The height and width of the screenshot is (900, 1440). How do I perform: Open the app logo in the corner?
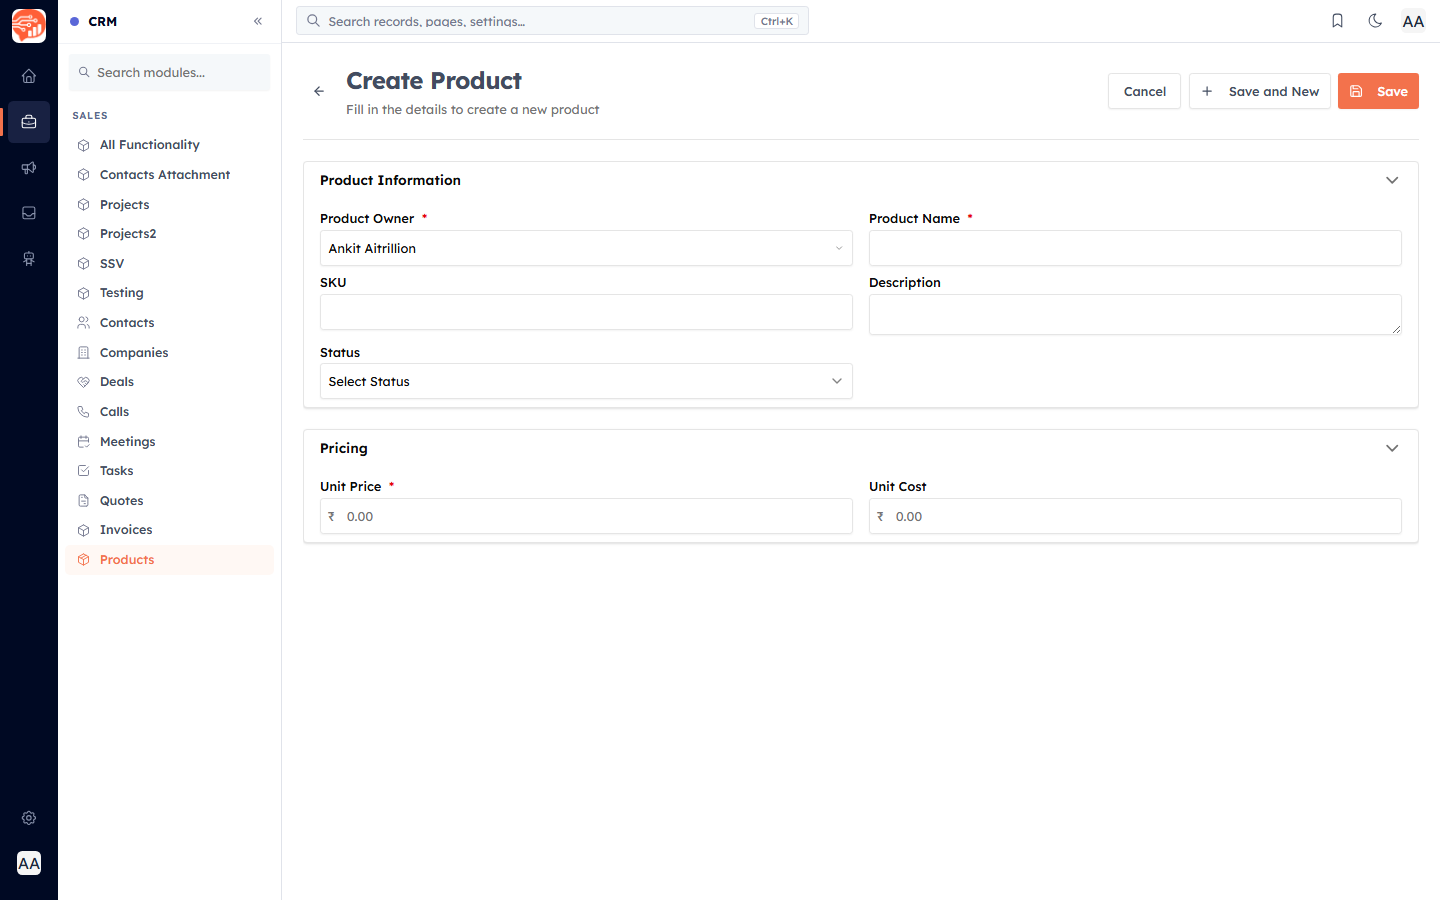tap(29, 26)
